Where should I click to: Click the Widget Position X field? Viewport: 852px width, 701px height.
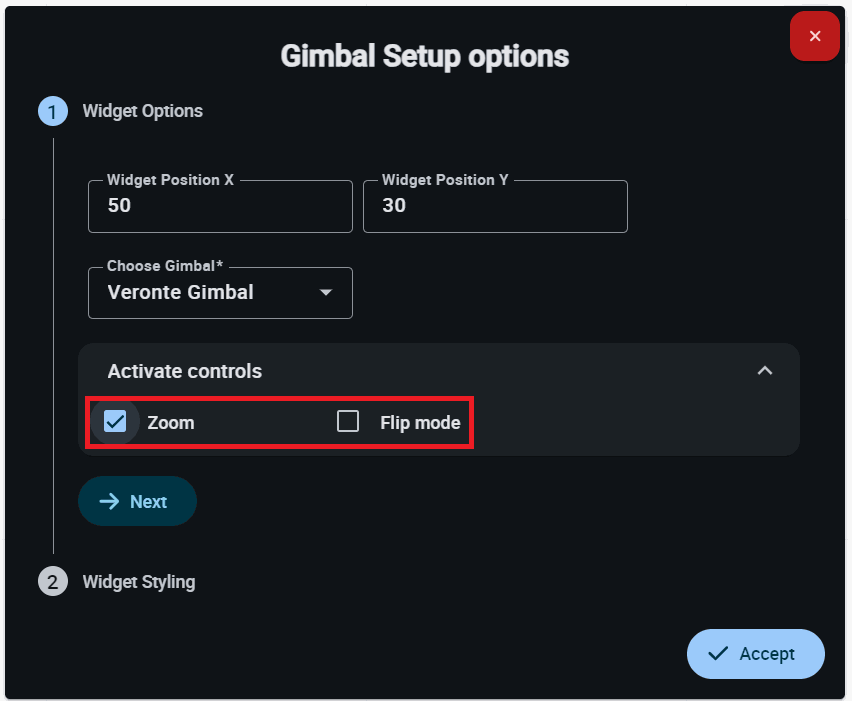point(220,207)
